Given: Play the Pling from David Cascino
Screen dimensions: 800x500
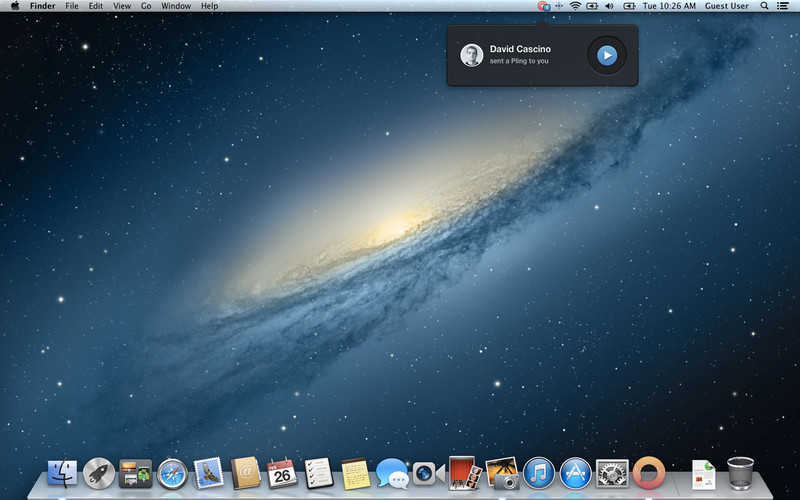Looking at the screenshot, I should click(607, 55).
